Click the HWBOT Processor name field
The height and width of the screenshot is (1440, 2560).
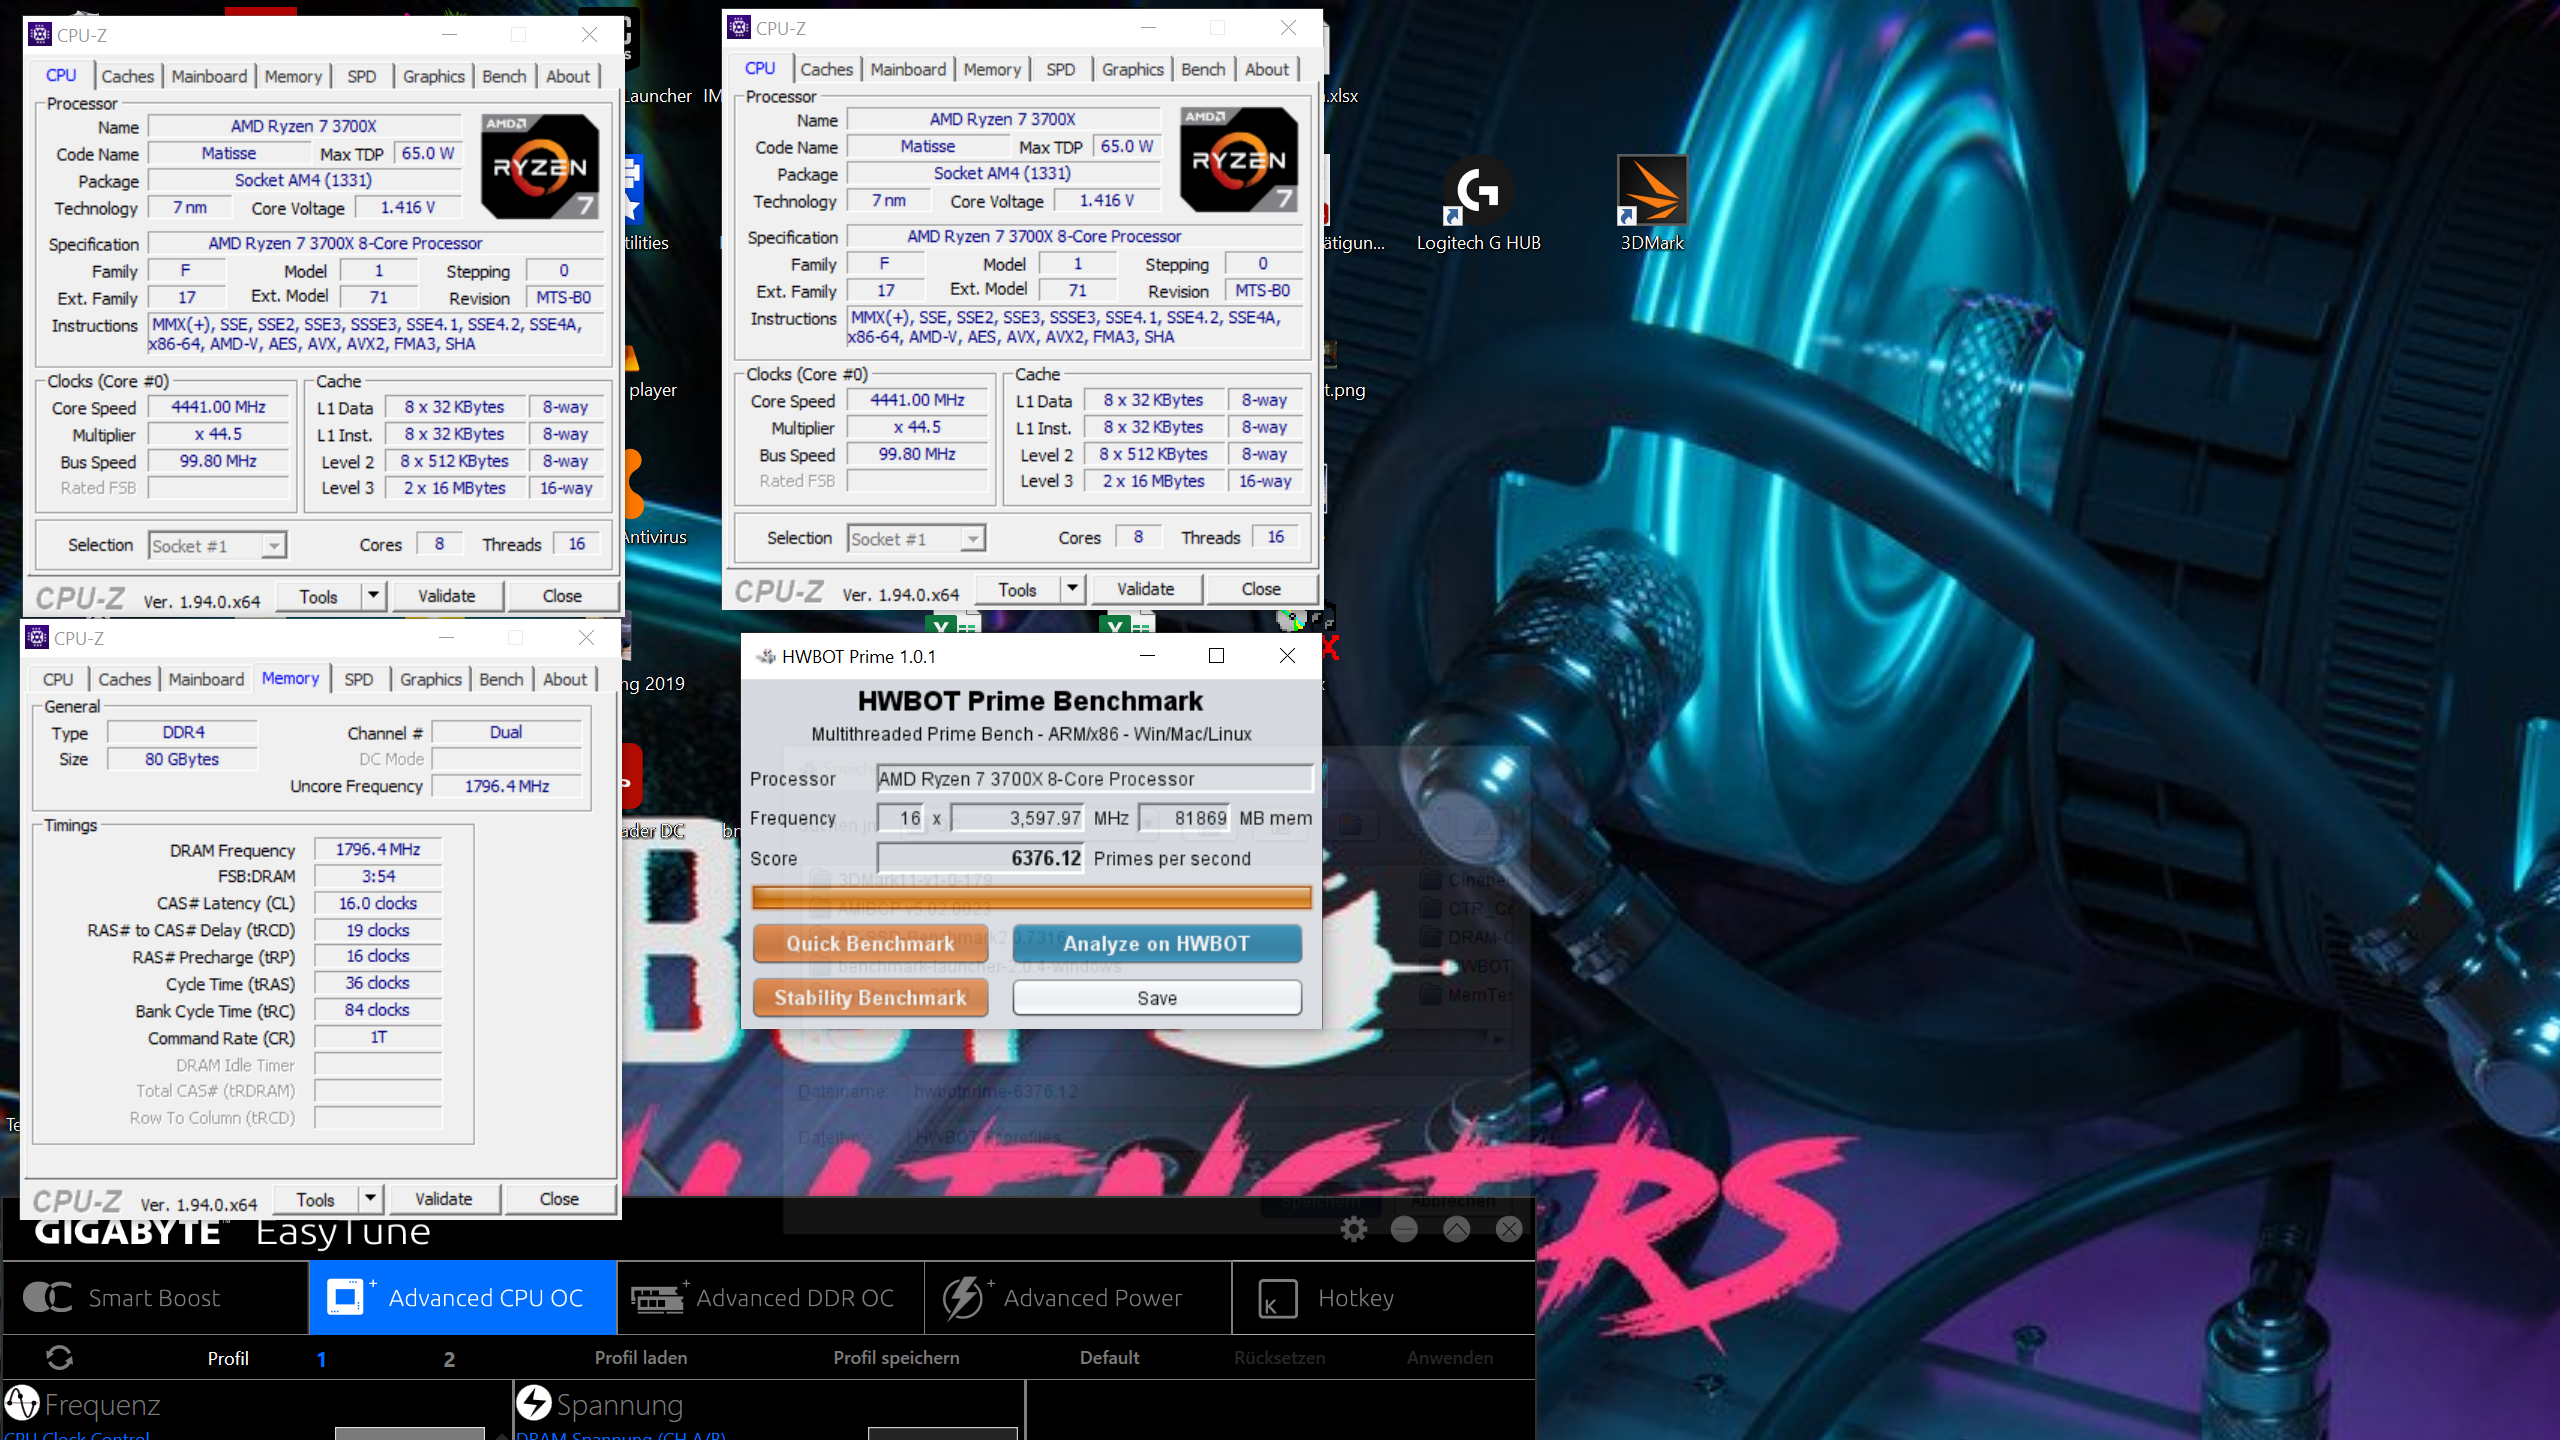1094,778
